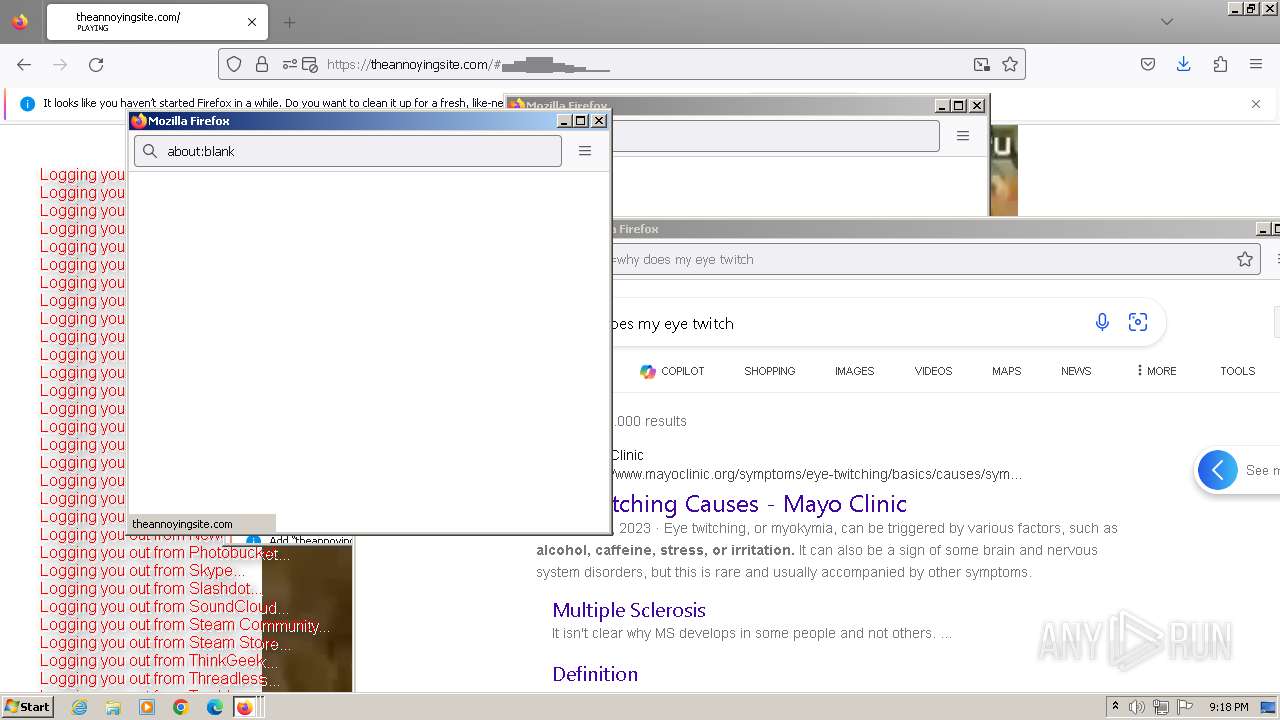Click 'Logging you out from Steam Community' text

[186, 624]
